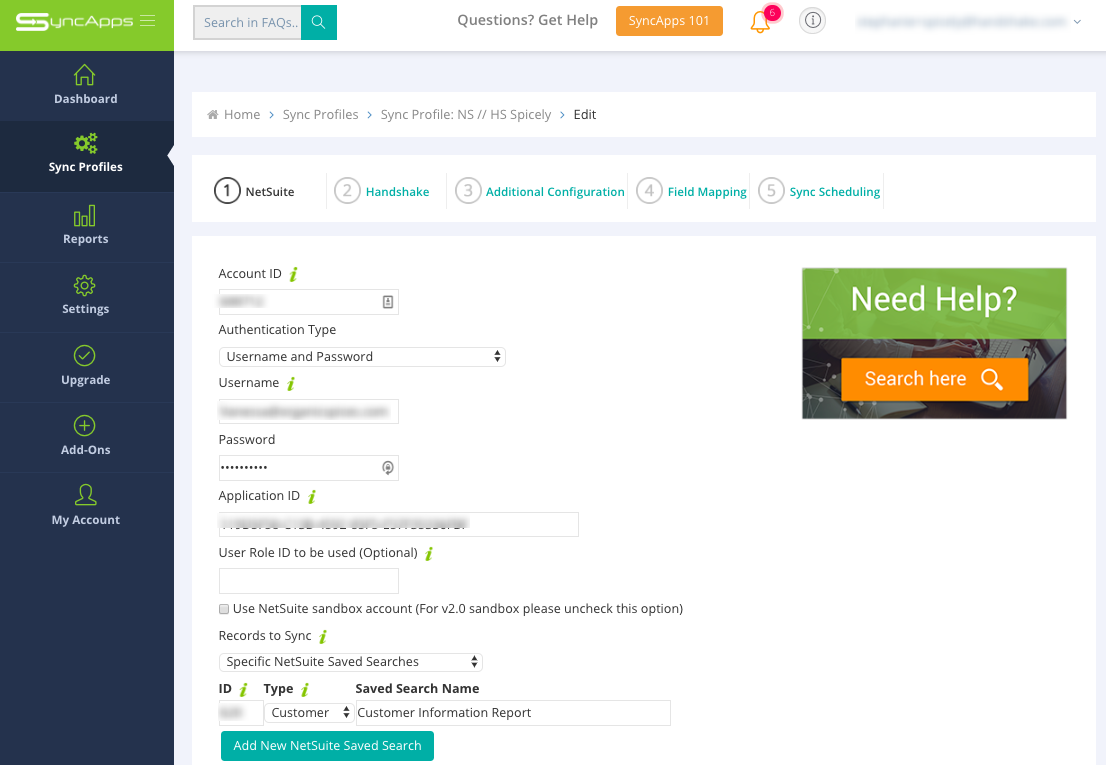1106x765 pixels.
Task: Click the Username input field
Action: pos(308,411)
